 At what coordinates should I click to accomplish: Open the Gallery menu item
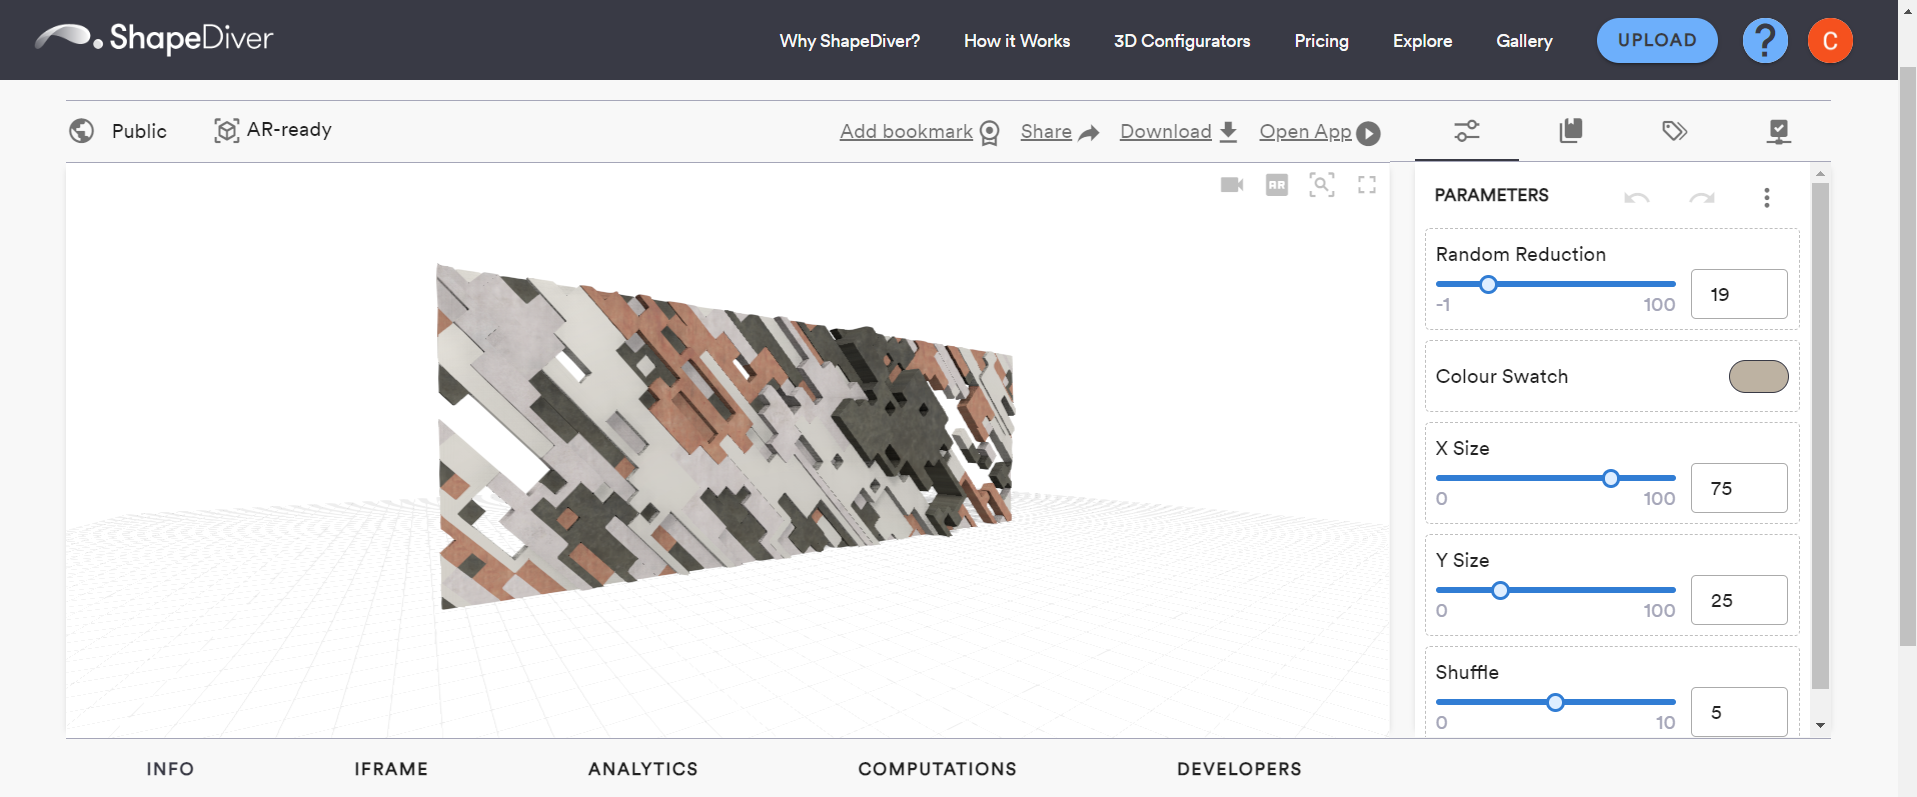(1523, 41)
